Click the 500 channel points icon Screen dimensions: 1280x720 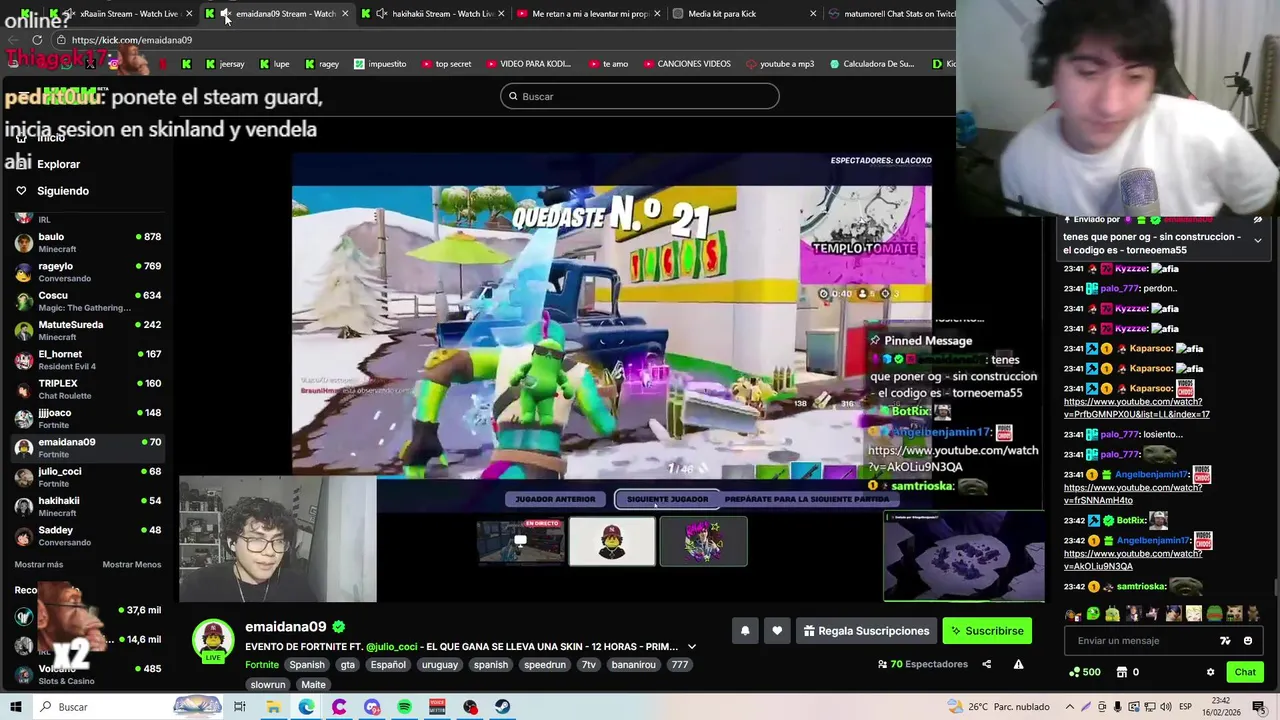click(1085, 672)
